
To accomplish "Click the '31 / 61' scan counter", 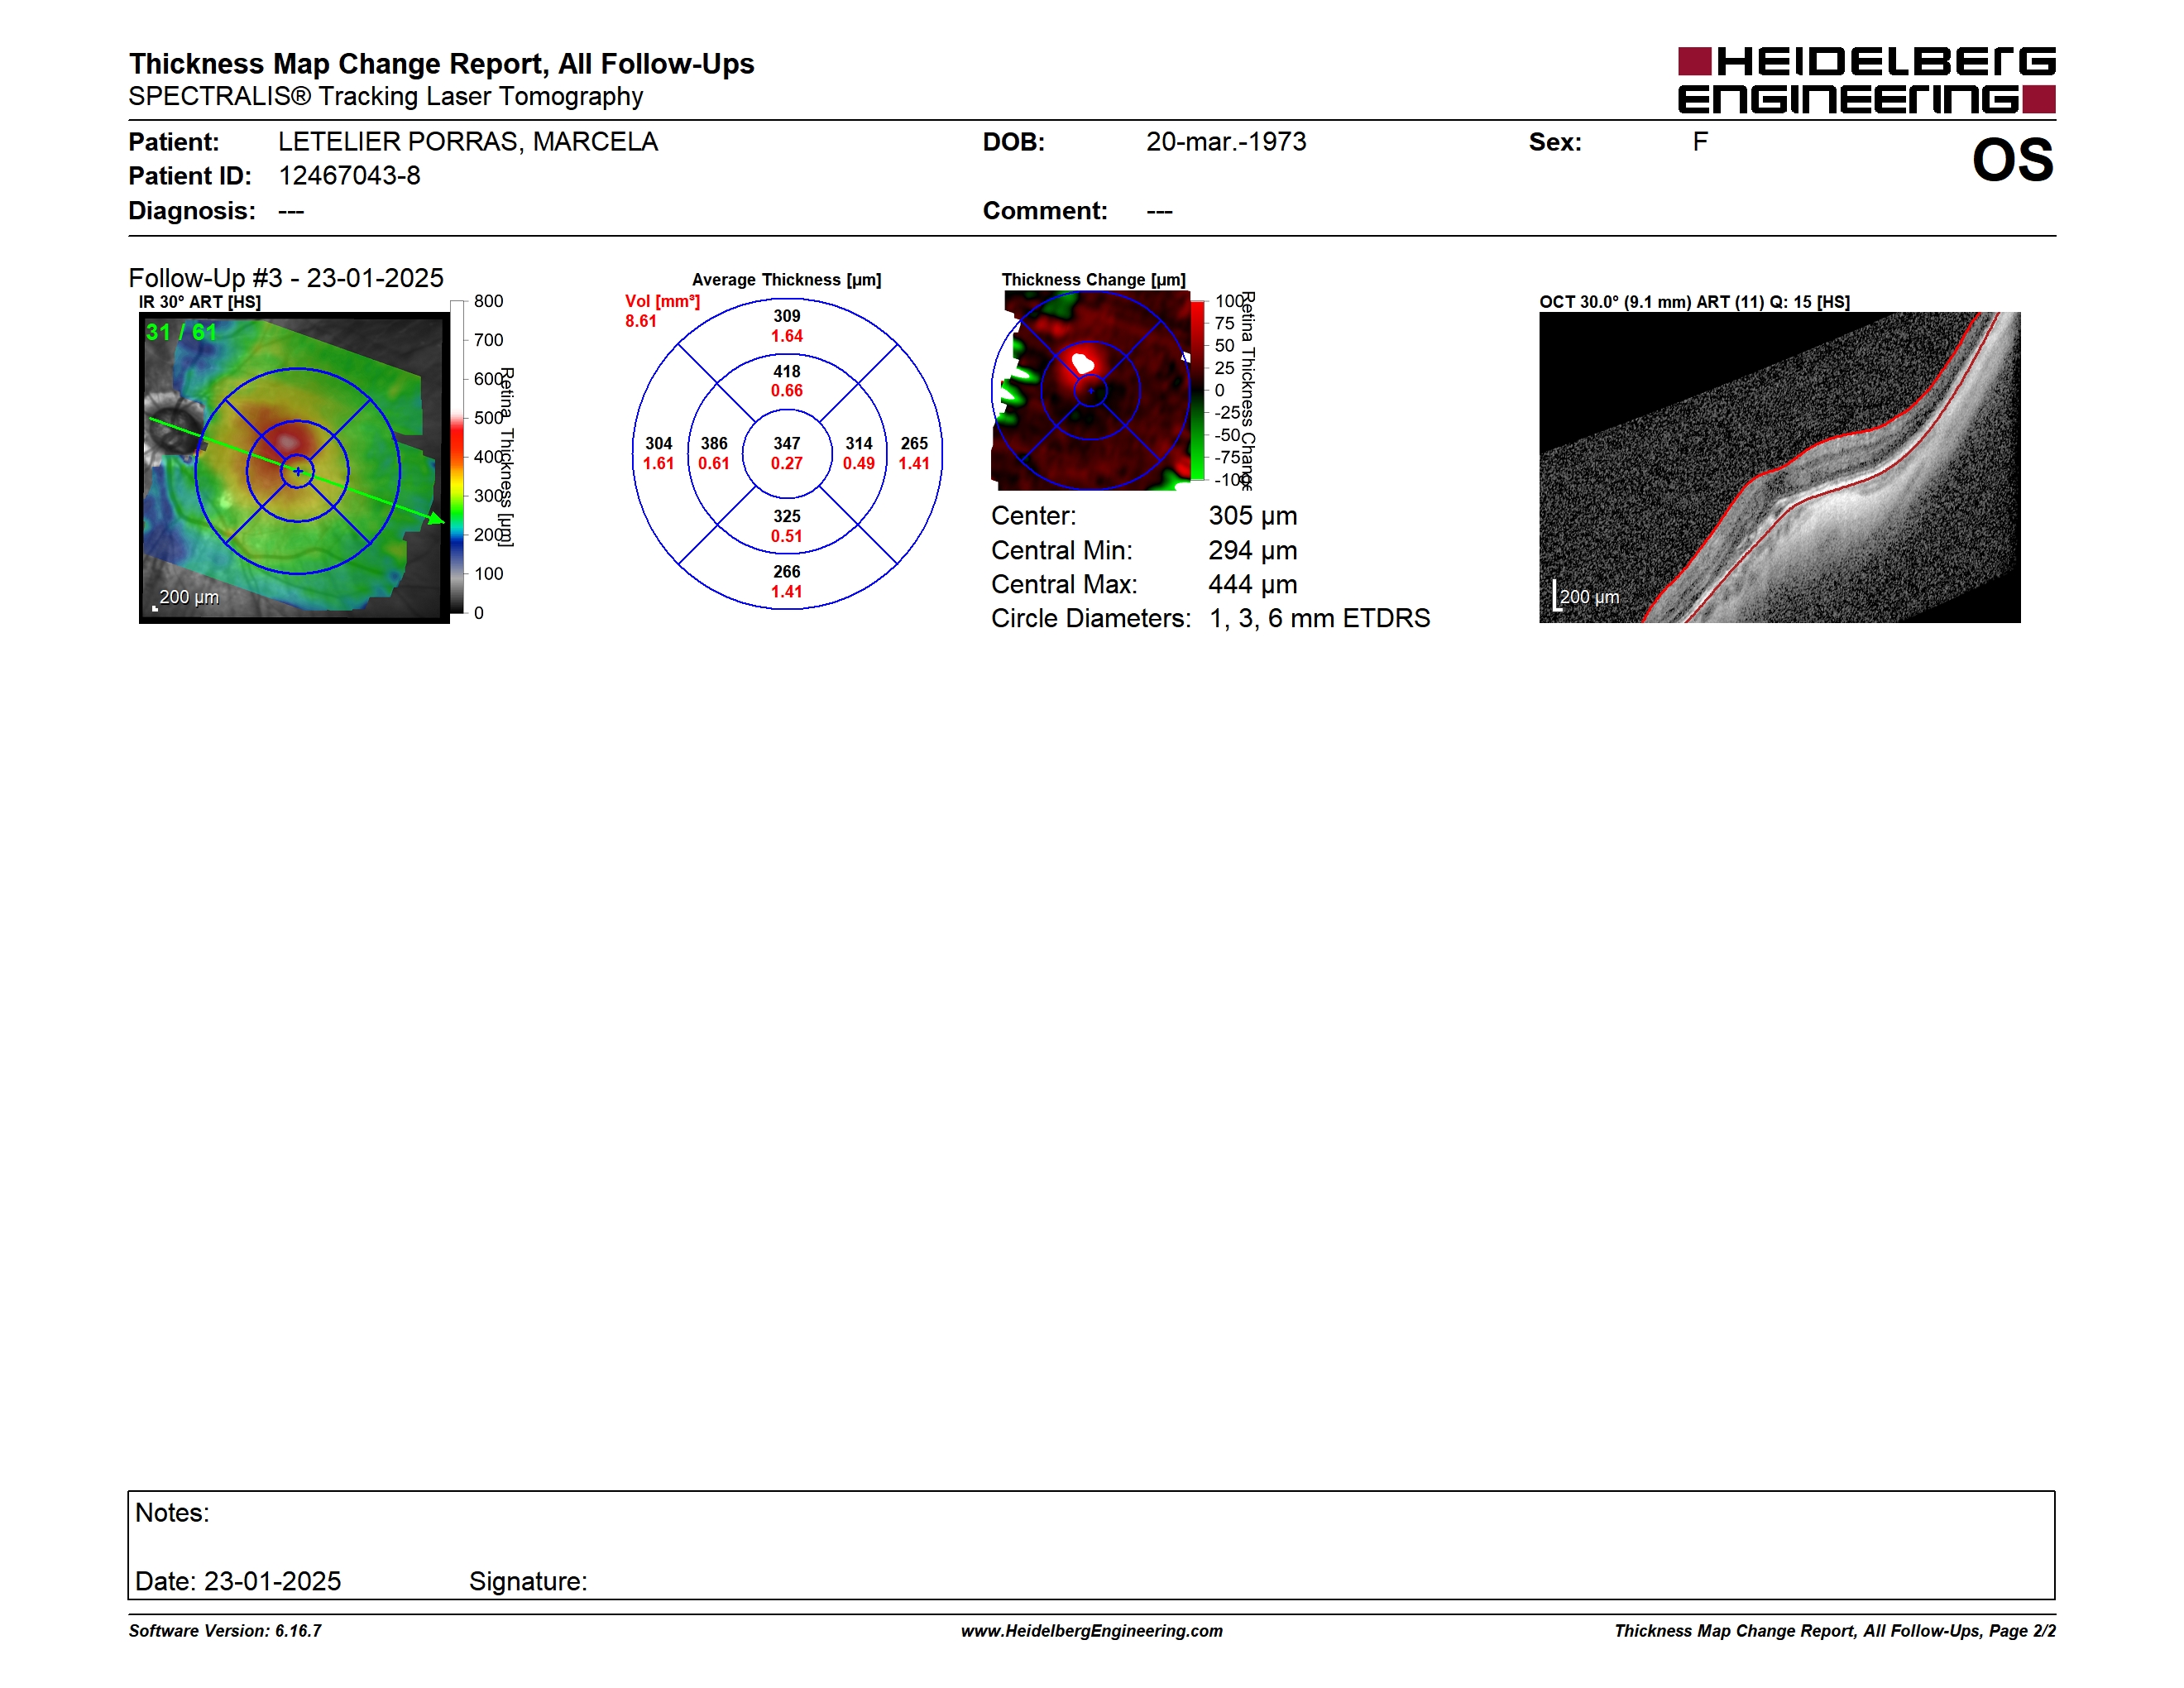I will click(x=181, y=332).
